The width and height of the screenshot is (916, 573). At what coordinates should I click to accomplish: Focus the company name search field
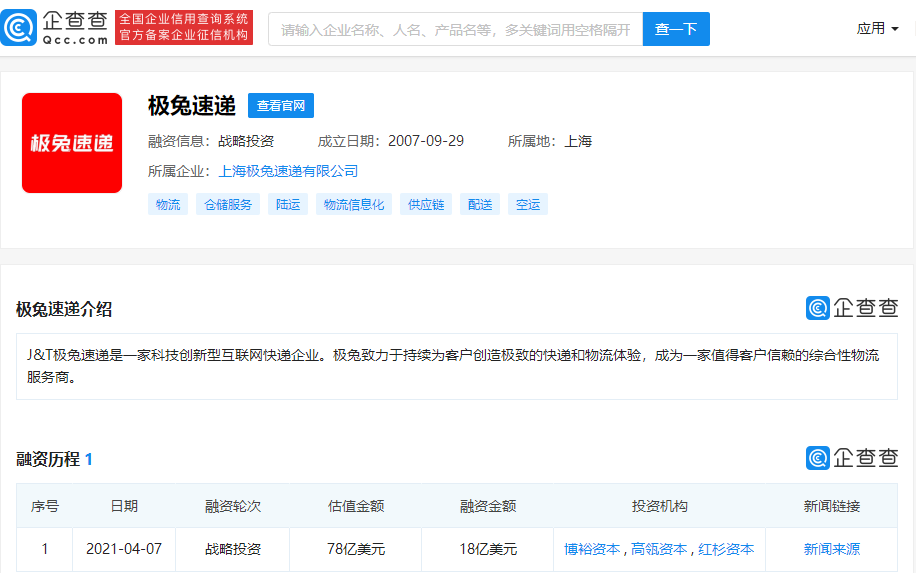click(455, 29)
